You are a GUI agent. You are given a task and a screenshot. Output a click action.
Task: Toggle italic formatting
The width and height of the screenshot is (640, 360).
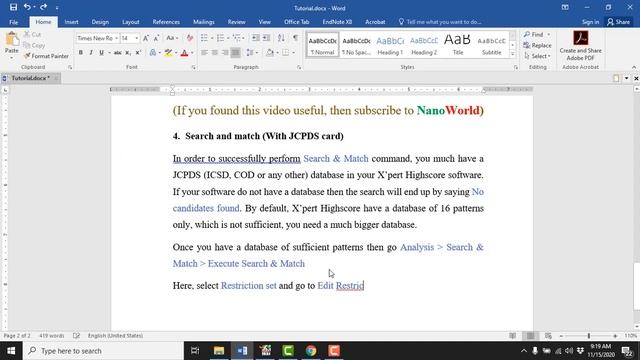[x=91, y=53]
